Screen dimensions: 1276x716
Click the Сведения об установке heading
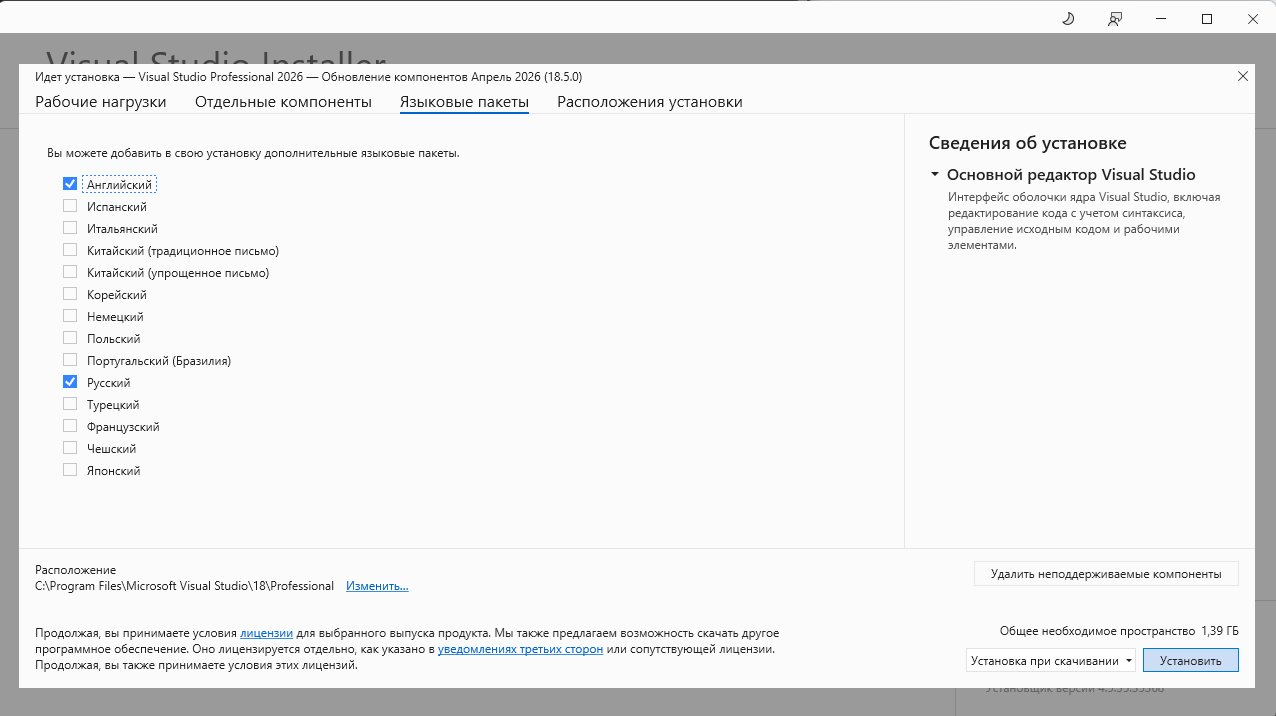(x=1028, y=143)
